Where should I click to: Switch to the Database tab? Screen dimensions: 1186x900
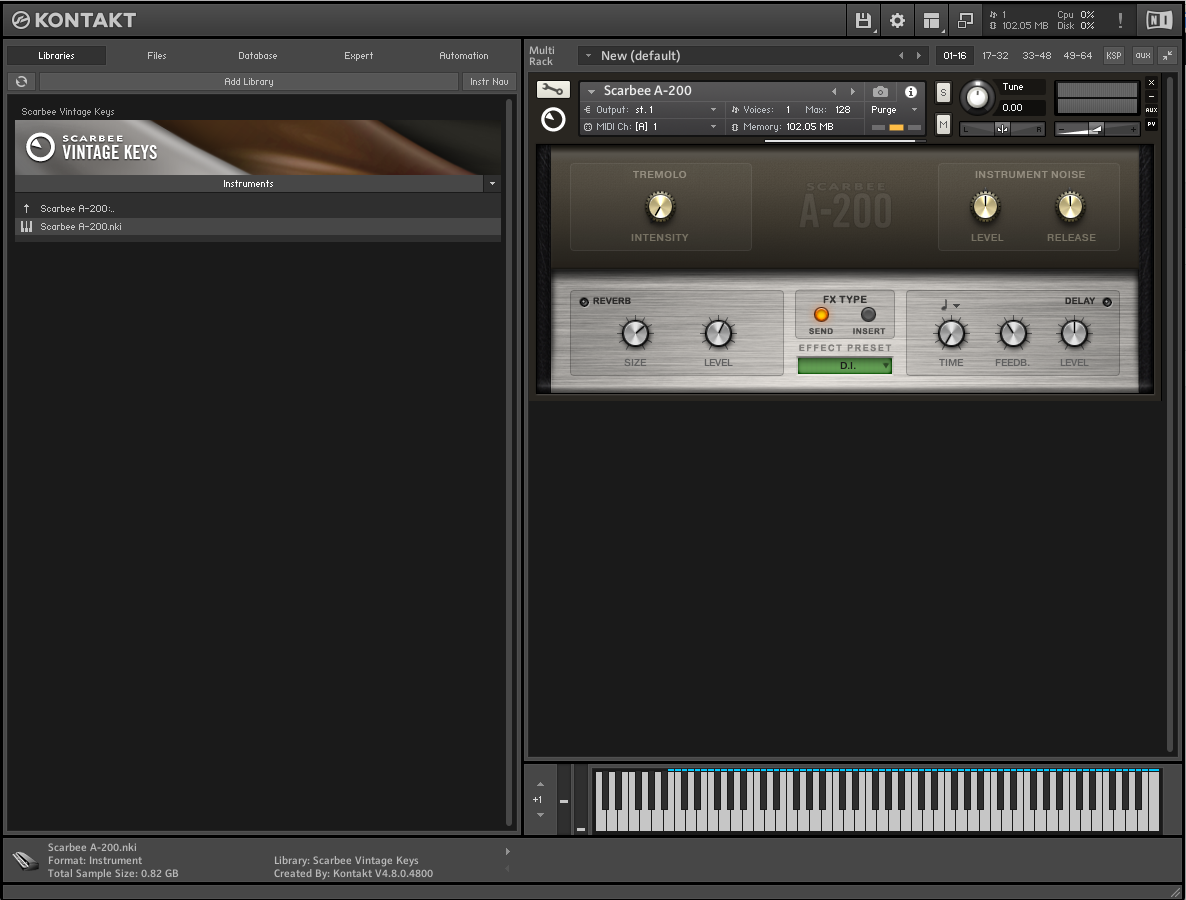(x=258, y=56)
